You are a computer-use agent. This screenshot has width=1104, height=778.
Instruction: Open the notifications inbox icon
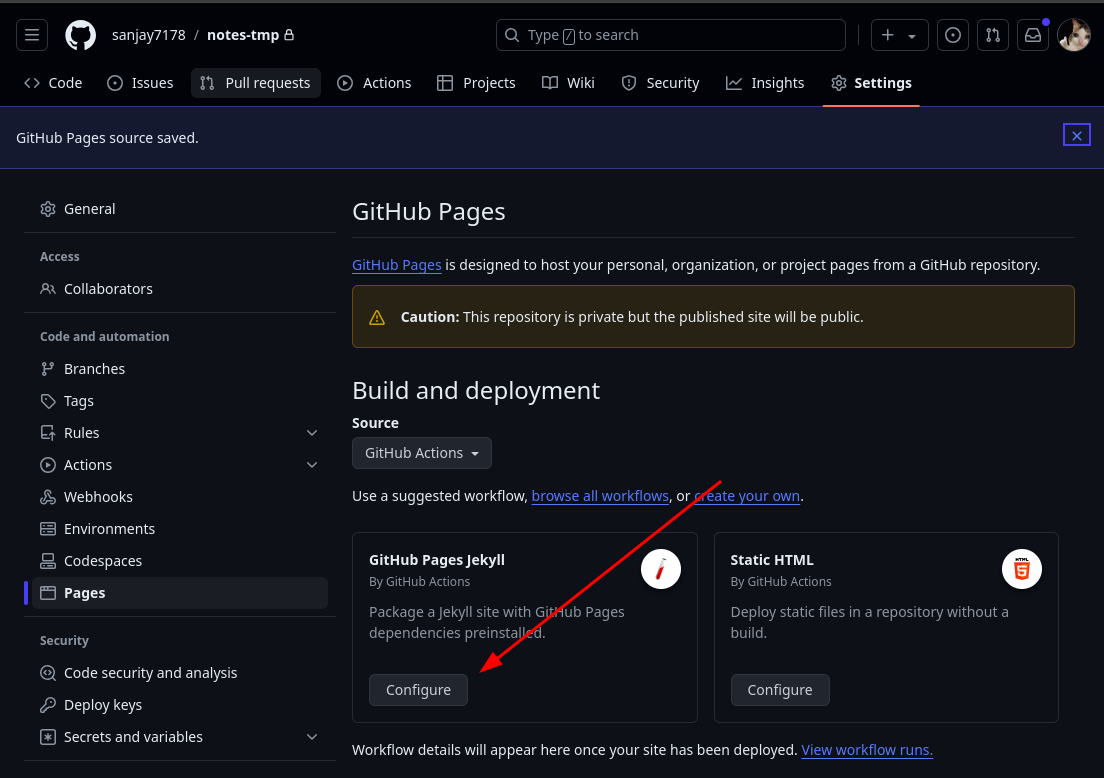[x=1033, y=35]
